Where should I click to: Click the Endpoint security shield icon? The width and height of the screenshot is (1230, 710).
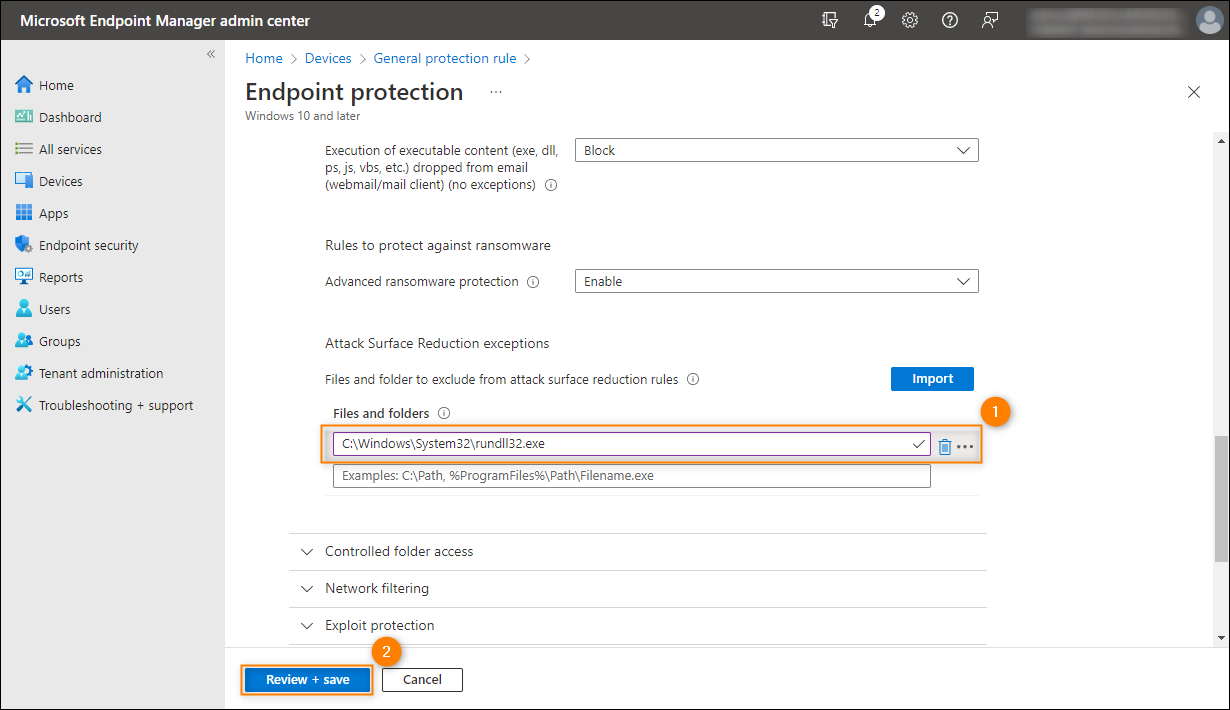pyautogui.click(x=24, y=245)
